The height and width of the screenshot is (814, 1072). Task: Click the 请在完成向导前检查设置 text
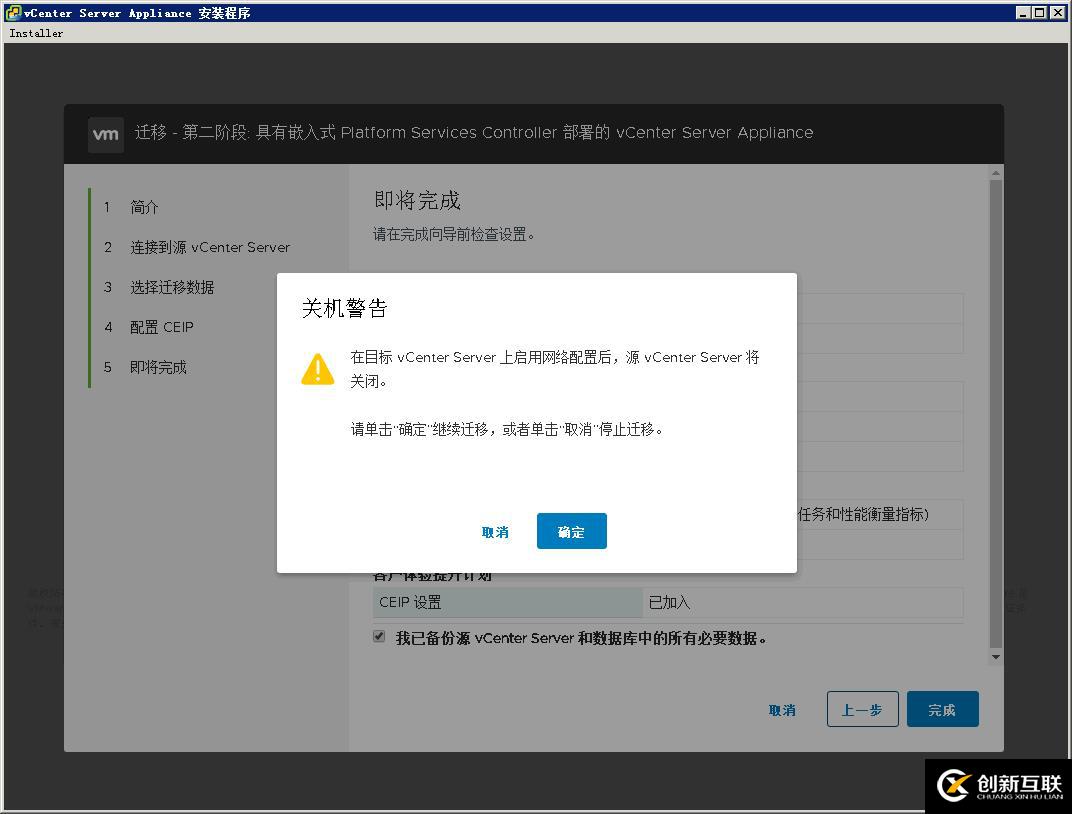tap(454, 234)
